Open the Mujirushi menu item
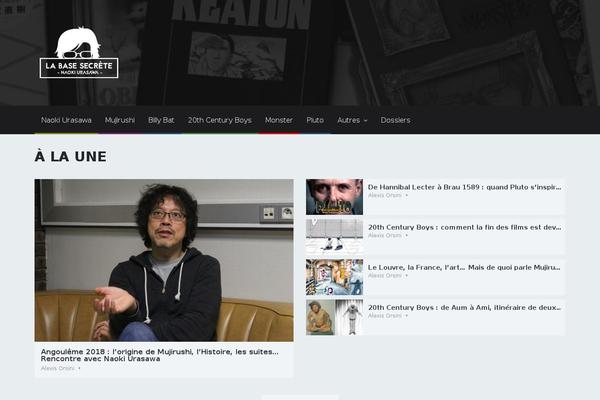 click(120, 120)
